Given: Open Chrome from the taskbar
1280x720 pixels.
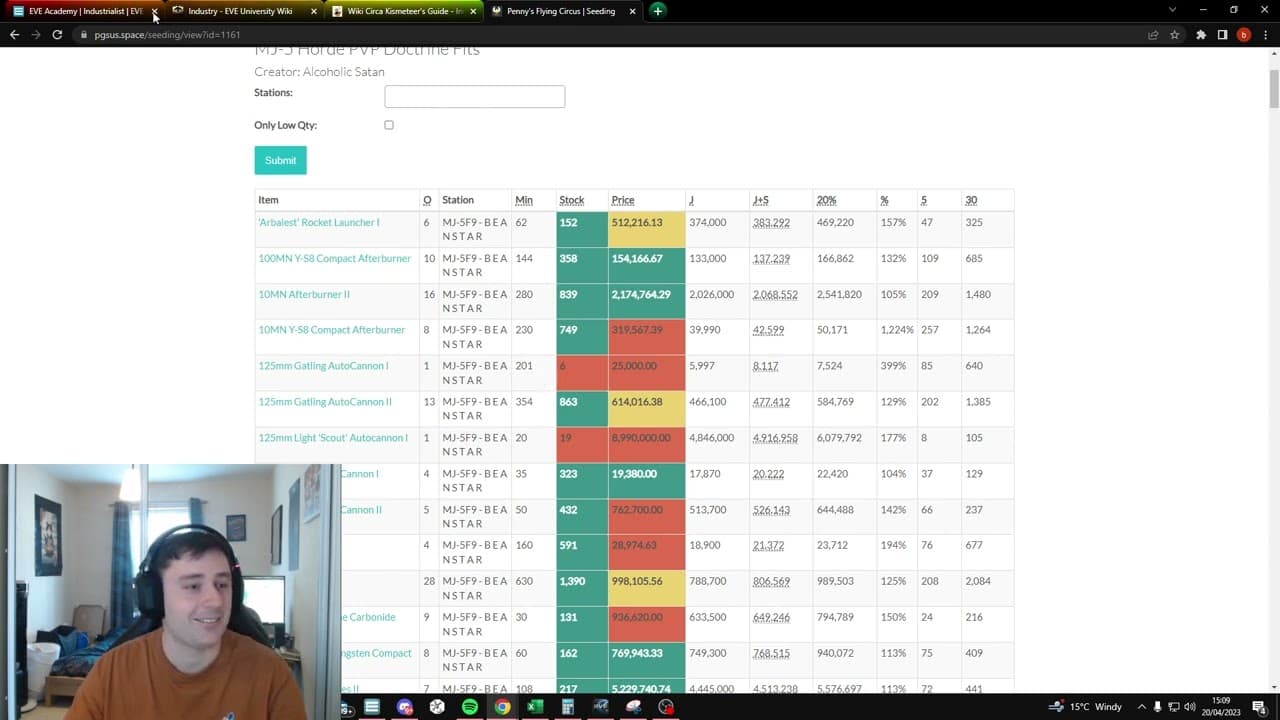Looking at the screenshot, I should click(x=502, y=707).
